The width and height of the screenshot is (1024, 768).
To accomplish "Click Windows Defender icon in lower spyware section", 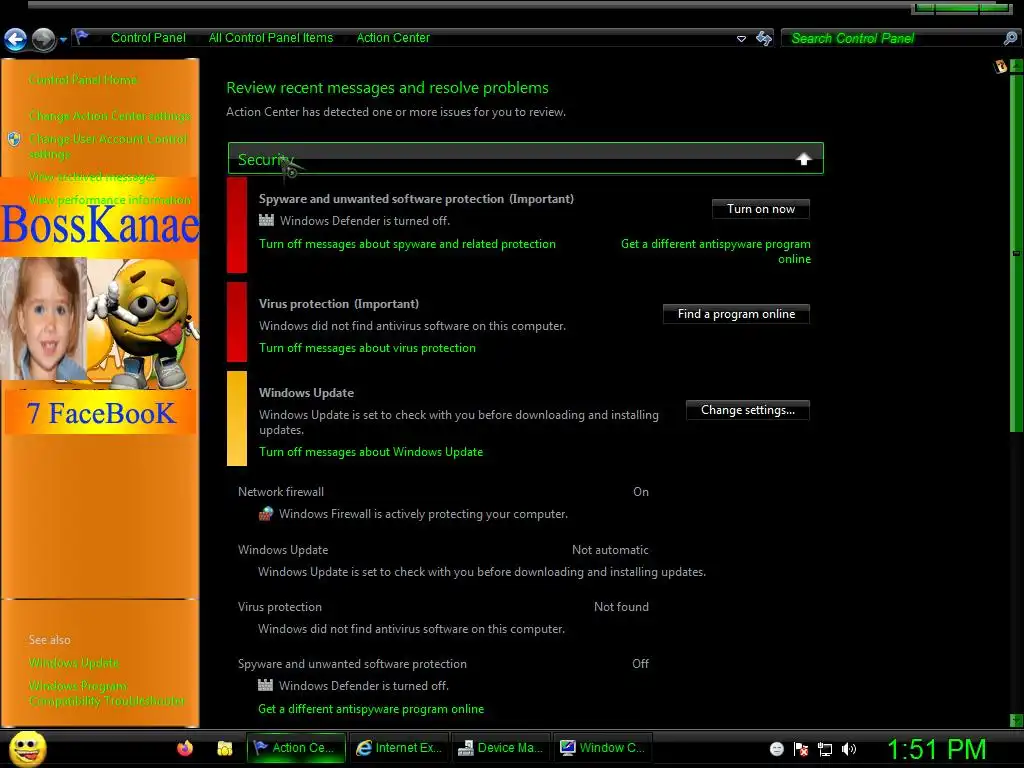I will pos(265,685).
